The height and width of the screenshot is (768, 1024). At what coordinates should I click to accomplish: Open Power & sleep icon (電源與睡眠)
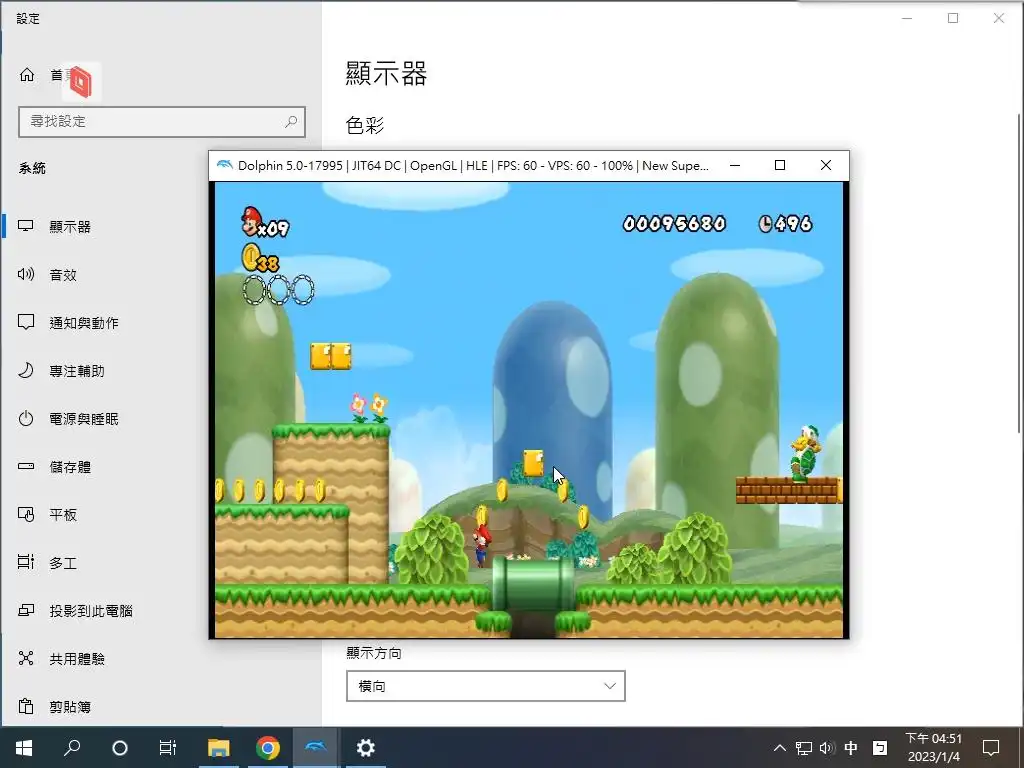click(25, 419)
